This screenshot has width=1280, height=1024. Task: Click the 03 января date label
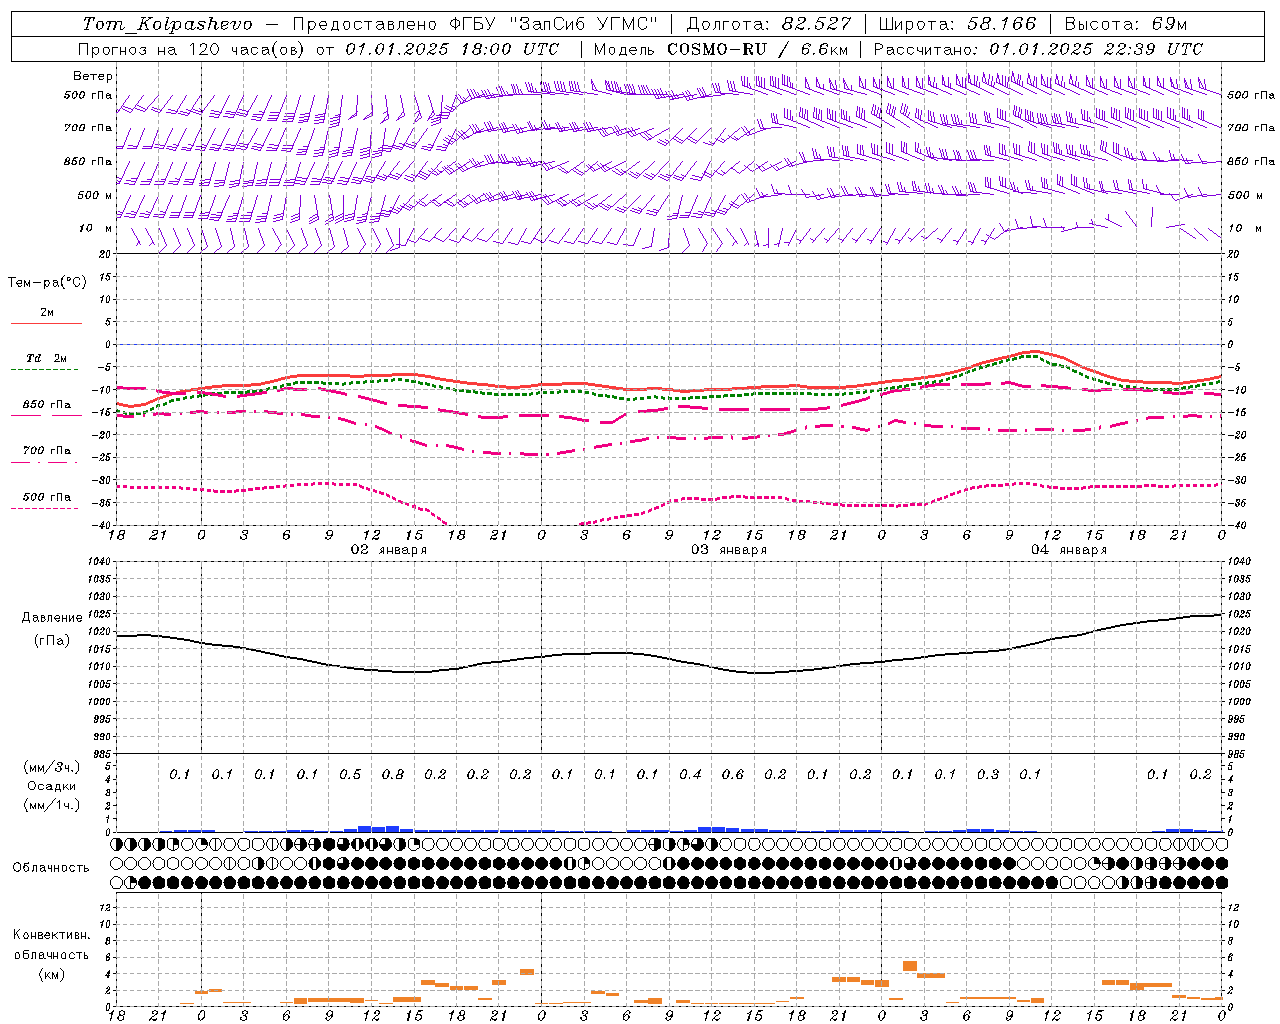coord(729,550)
